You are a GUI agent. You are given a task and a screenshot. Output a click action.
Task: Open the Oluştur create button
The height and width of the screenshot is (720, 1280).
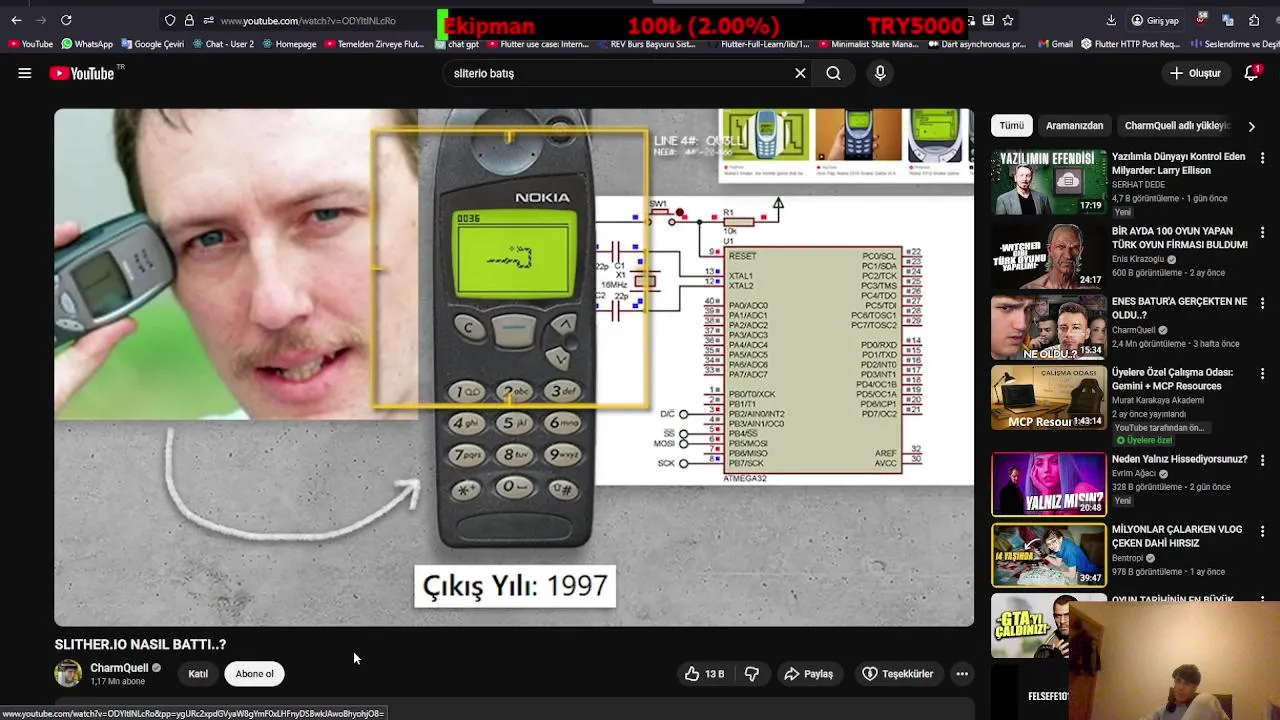click(x=1196, y=73)
